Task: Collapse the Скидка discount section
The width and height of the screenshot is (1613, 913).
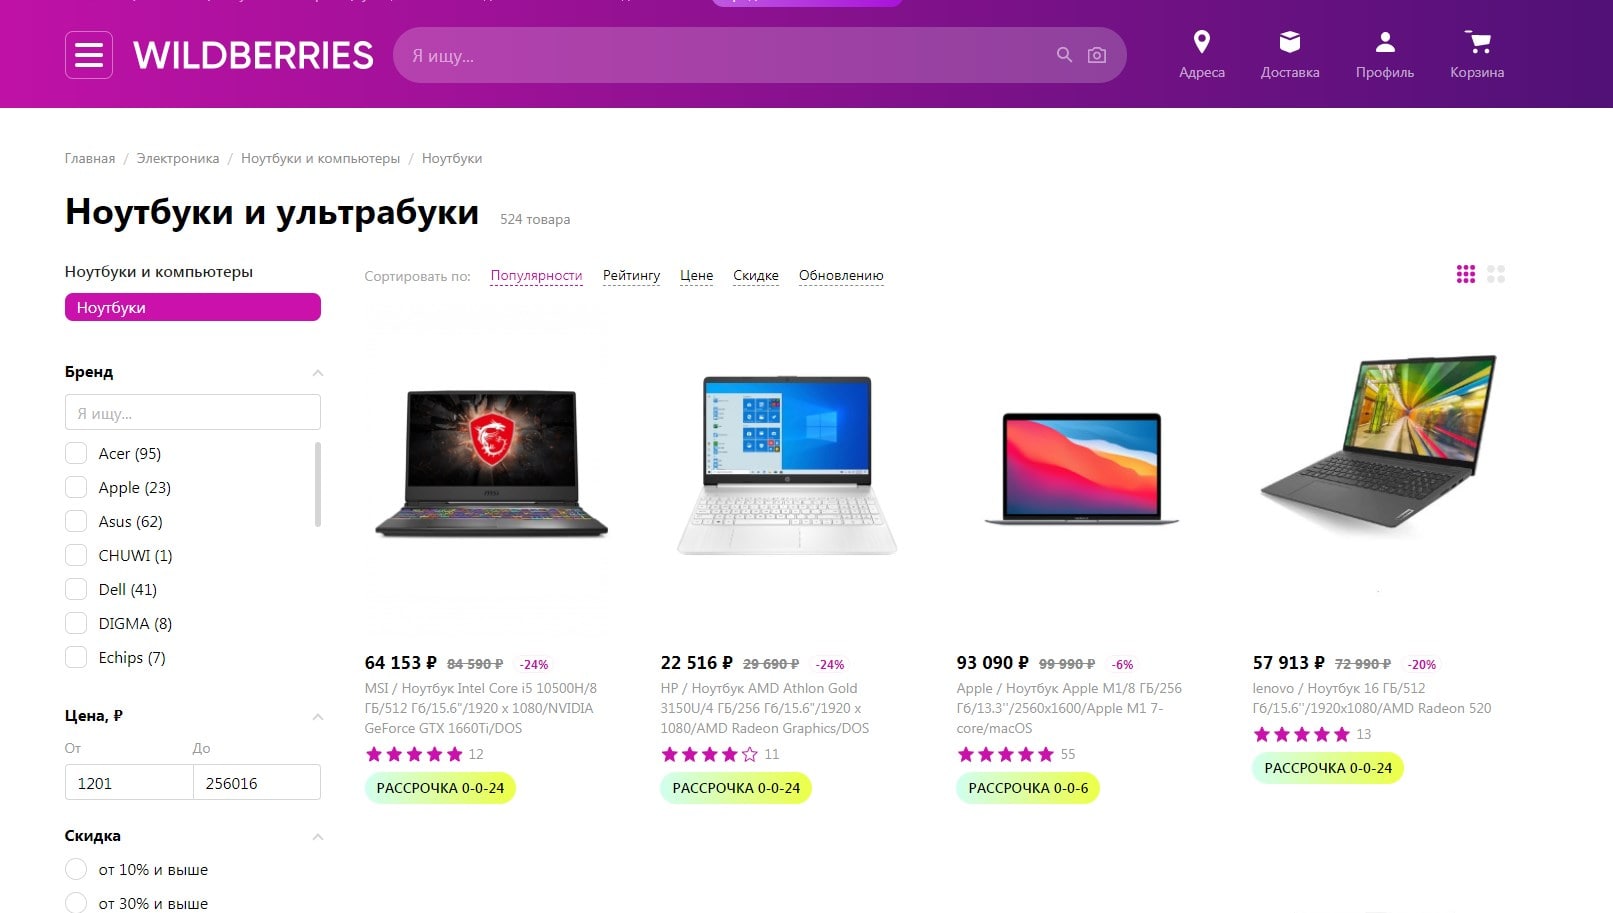Action: coord(318,837)
